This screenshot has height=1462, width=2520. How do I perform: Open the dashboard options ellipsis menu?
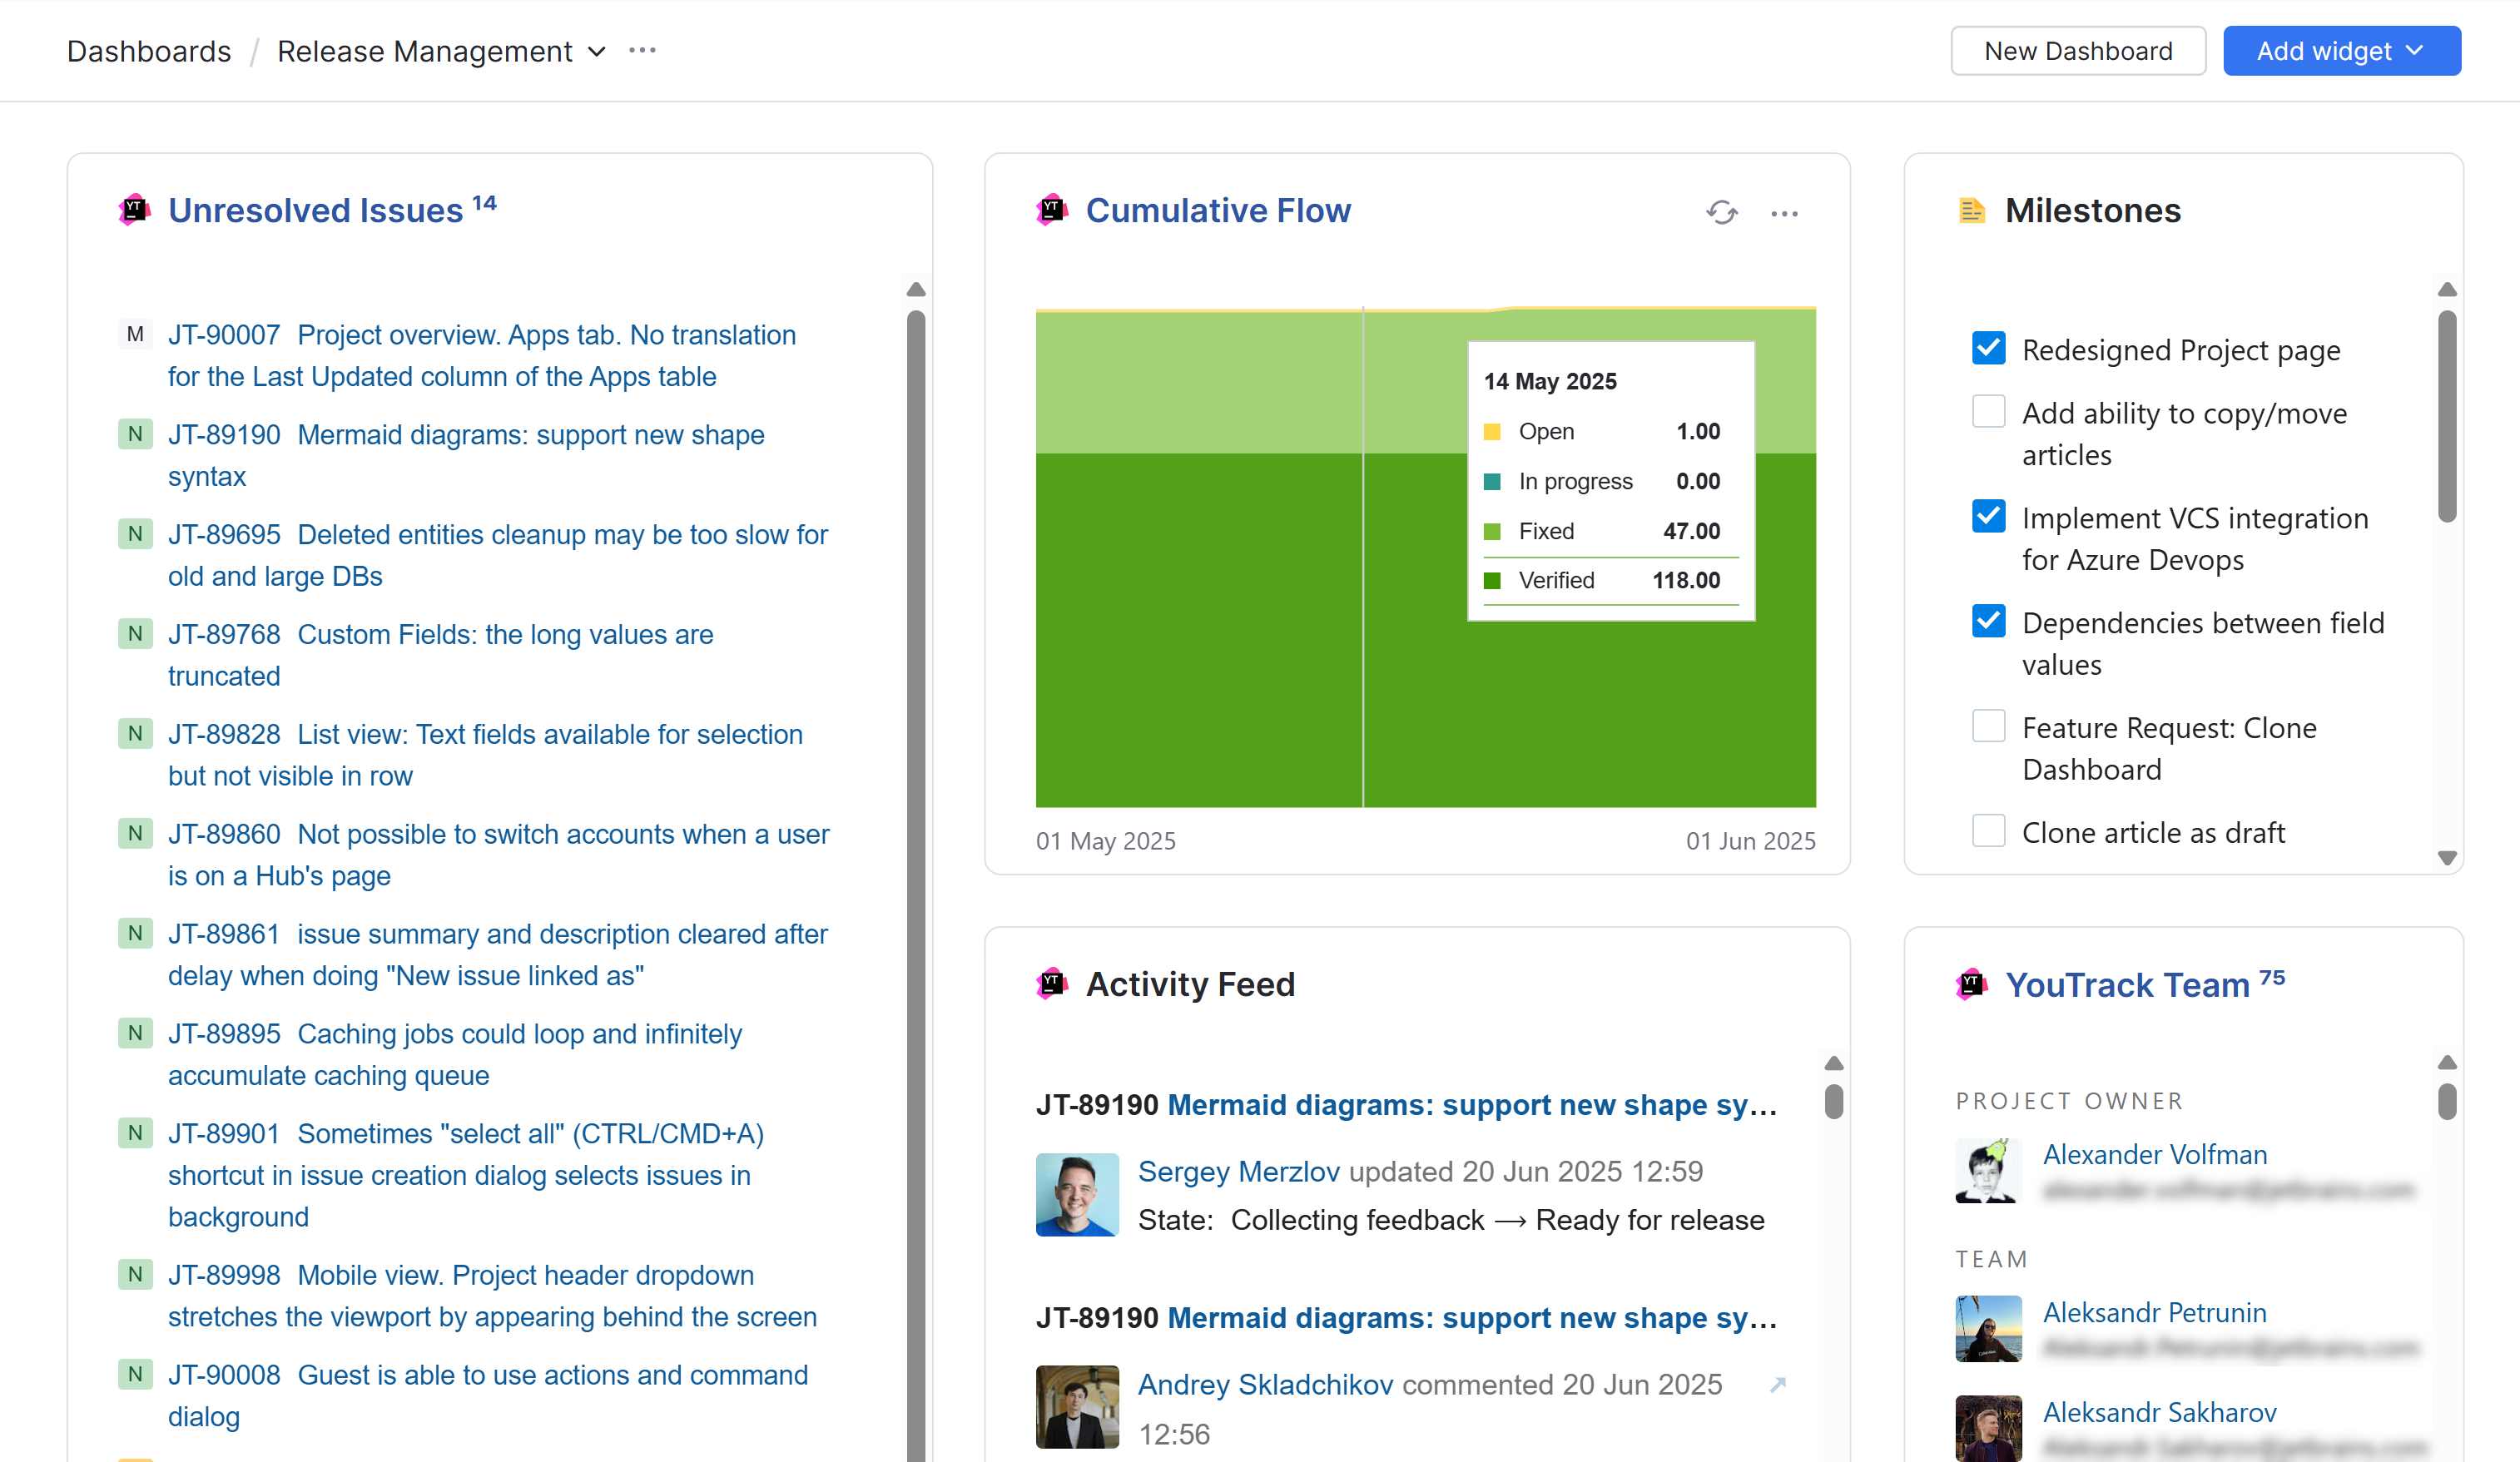(x=642, y=49)
